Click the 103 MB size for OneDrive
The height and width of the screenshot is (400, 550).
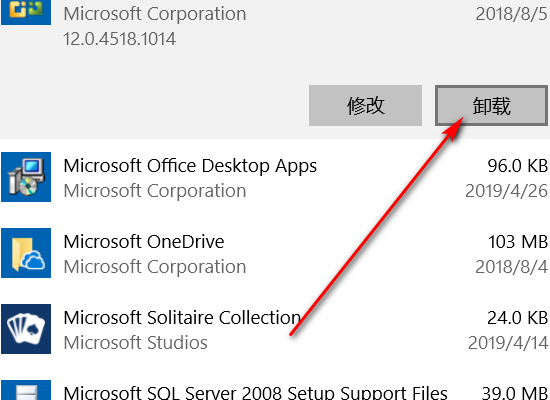click(x=518, y=242)
